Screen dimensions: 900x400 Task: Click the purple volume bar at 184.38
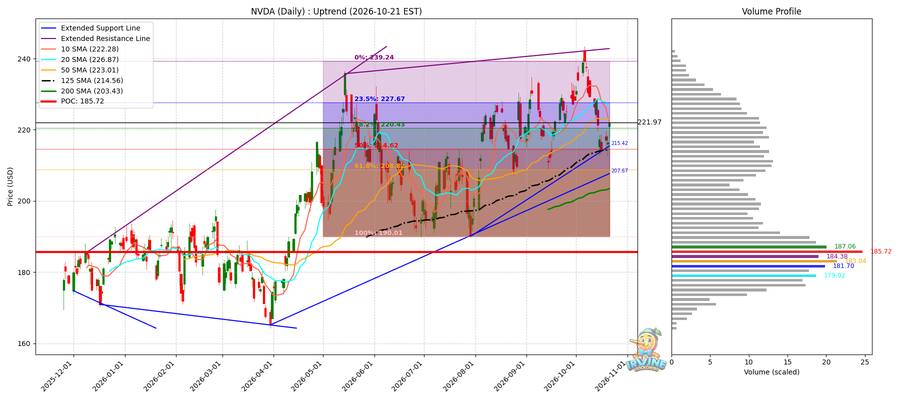[x=745, y=257]
